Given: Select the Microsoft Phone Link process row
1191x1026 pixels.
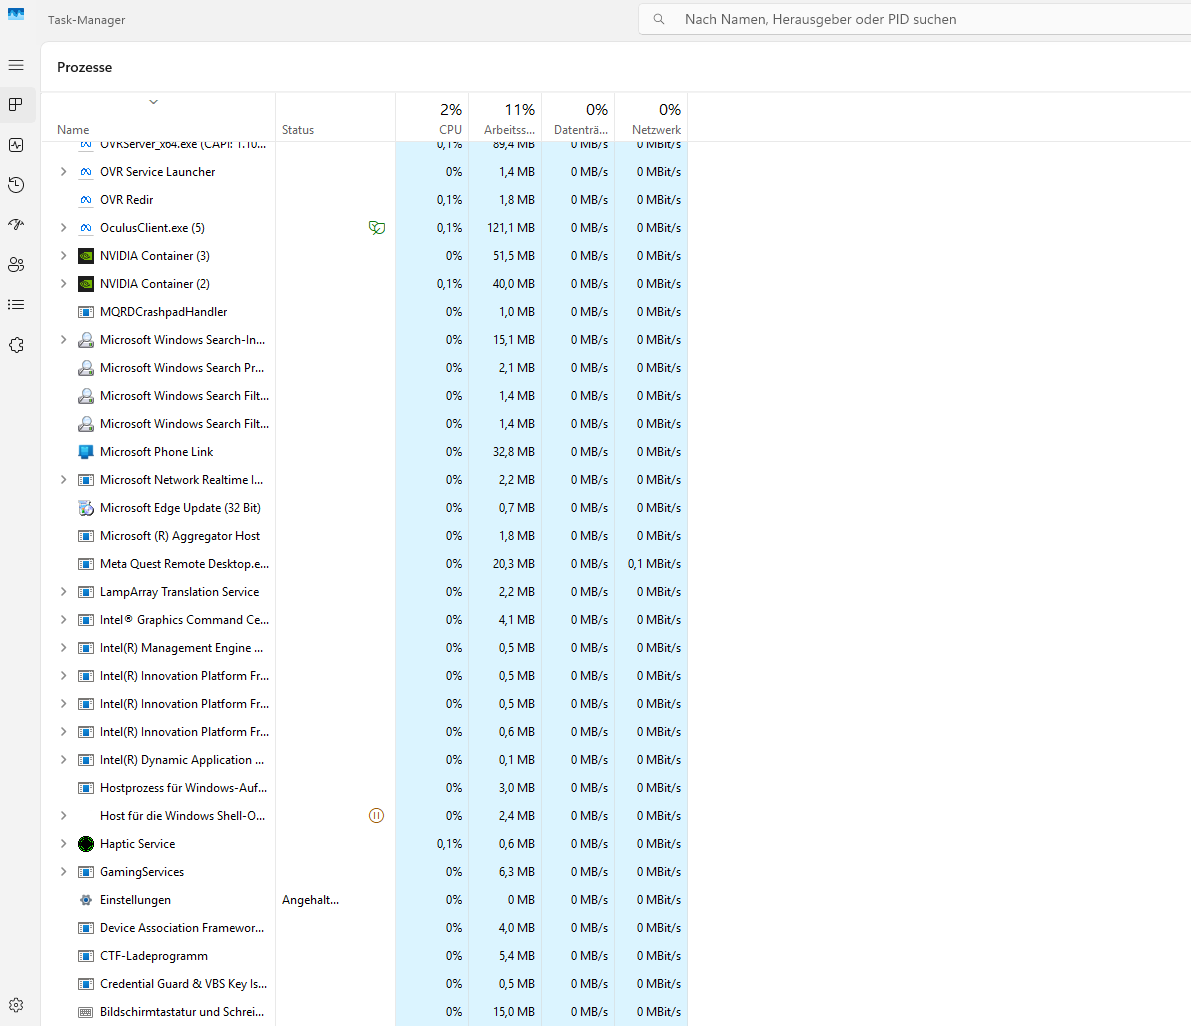Looking at the screenshot, I should click(x=365, y=452).
